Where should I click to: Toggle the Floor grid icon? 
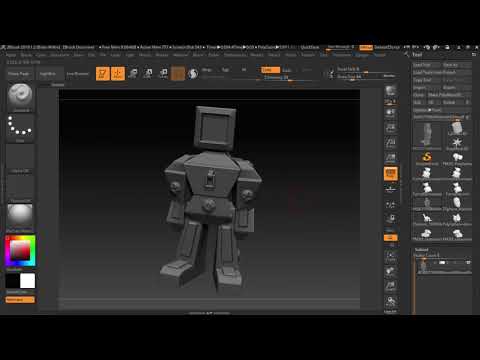(x=391, y=189)
